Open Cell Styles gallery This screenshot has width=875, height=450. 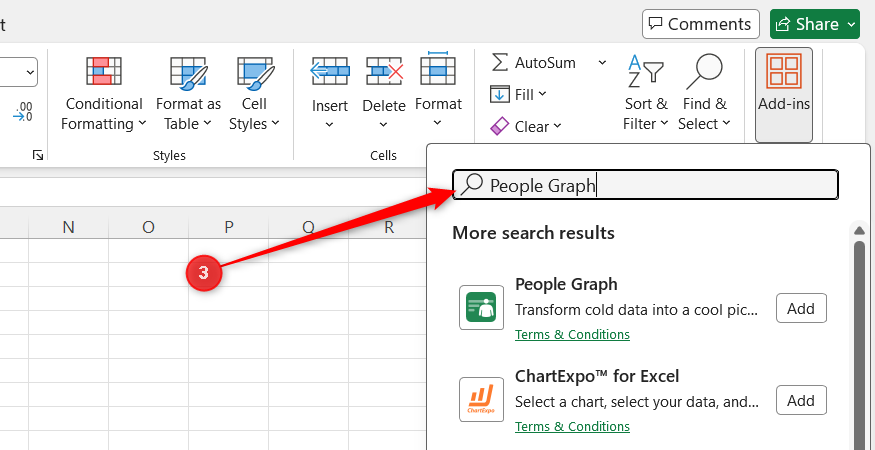[254, 94]
